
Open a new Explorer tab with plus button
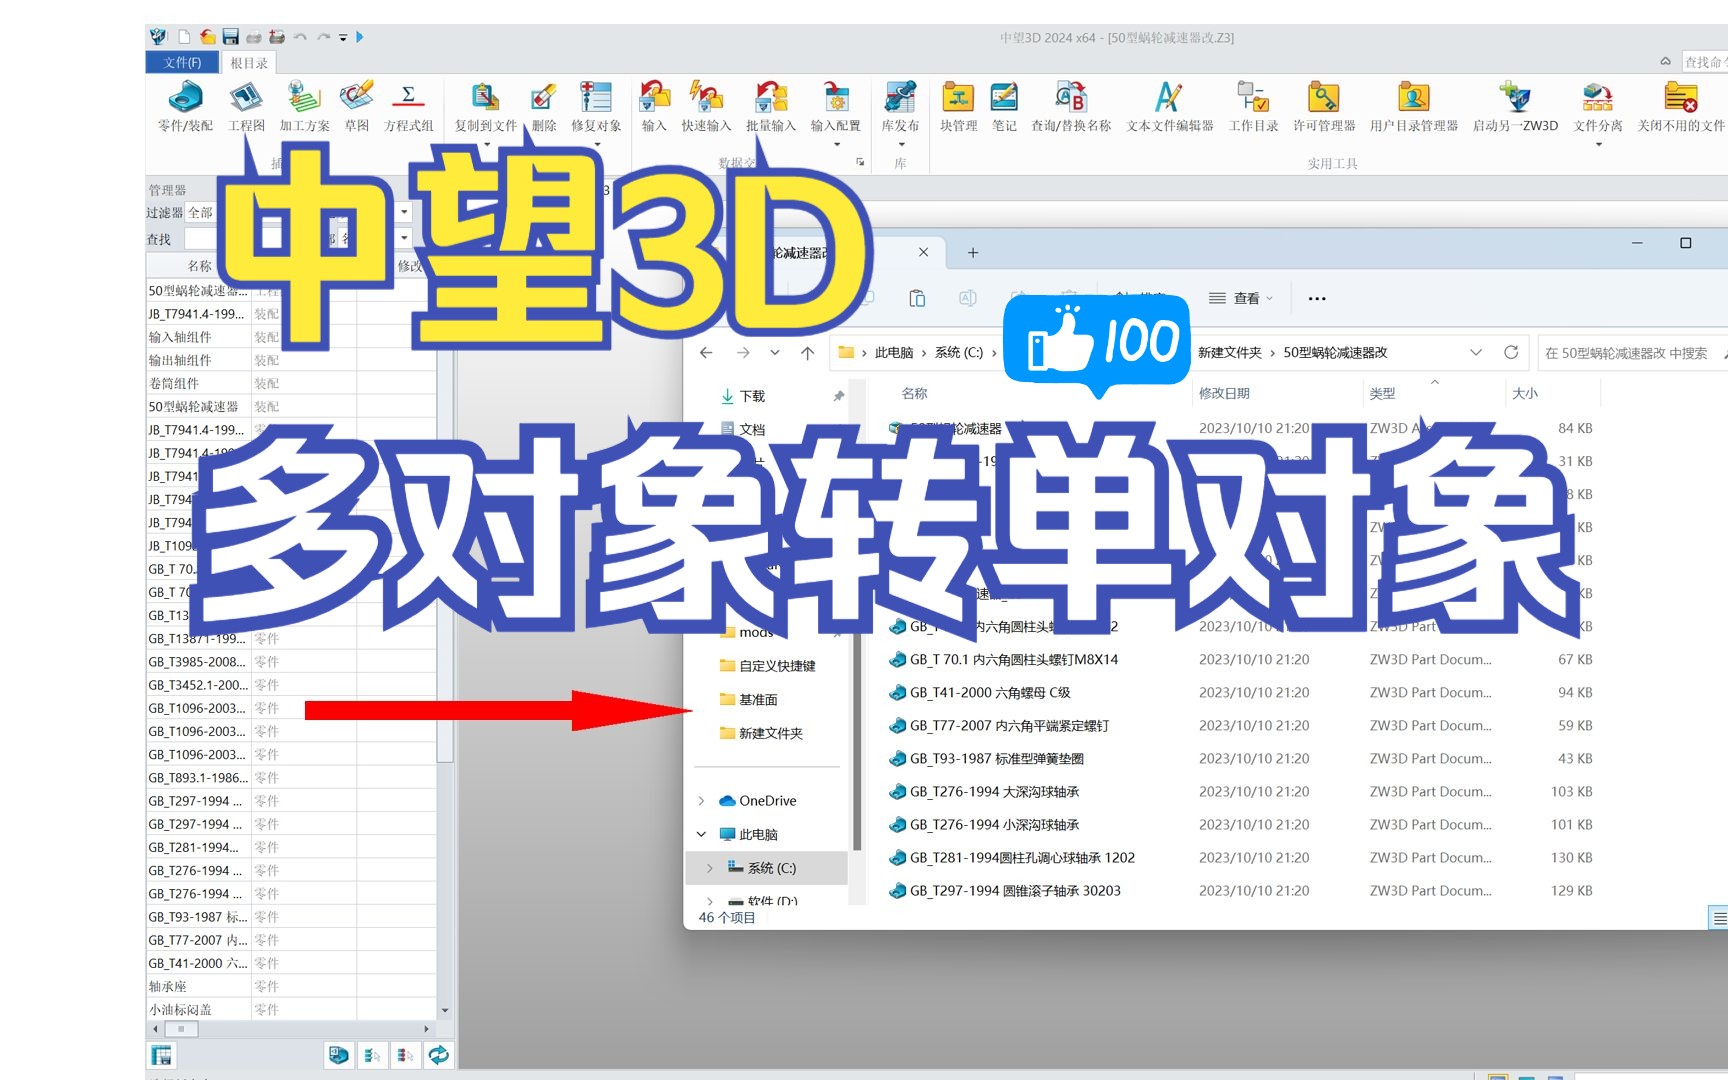972,253
